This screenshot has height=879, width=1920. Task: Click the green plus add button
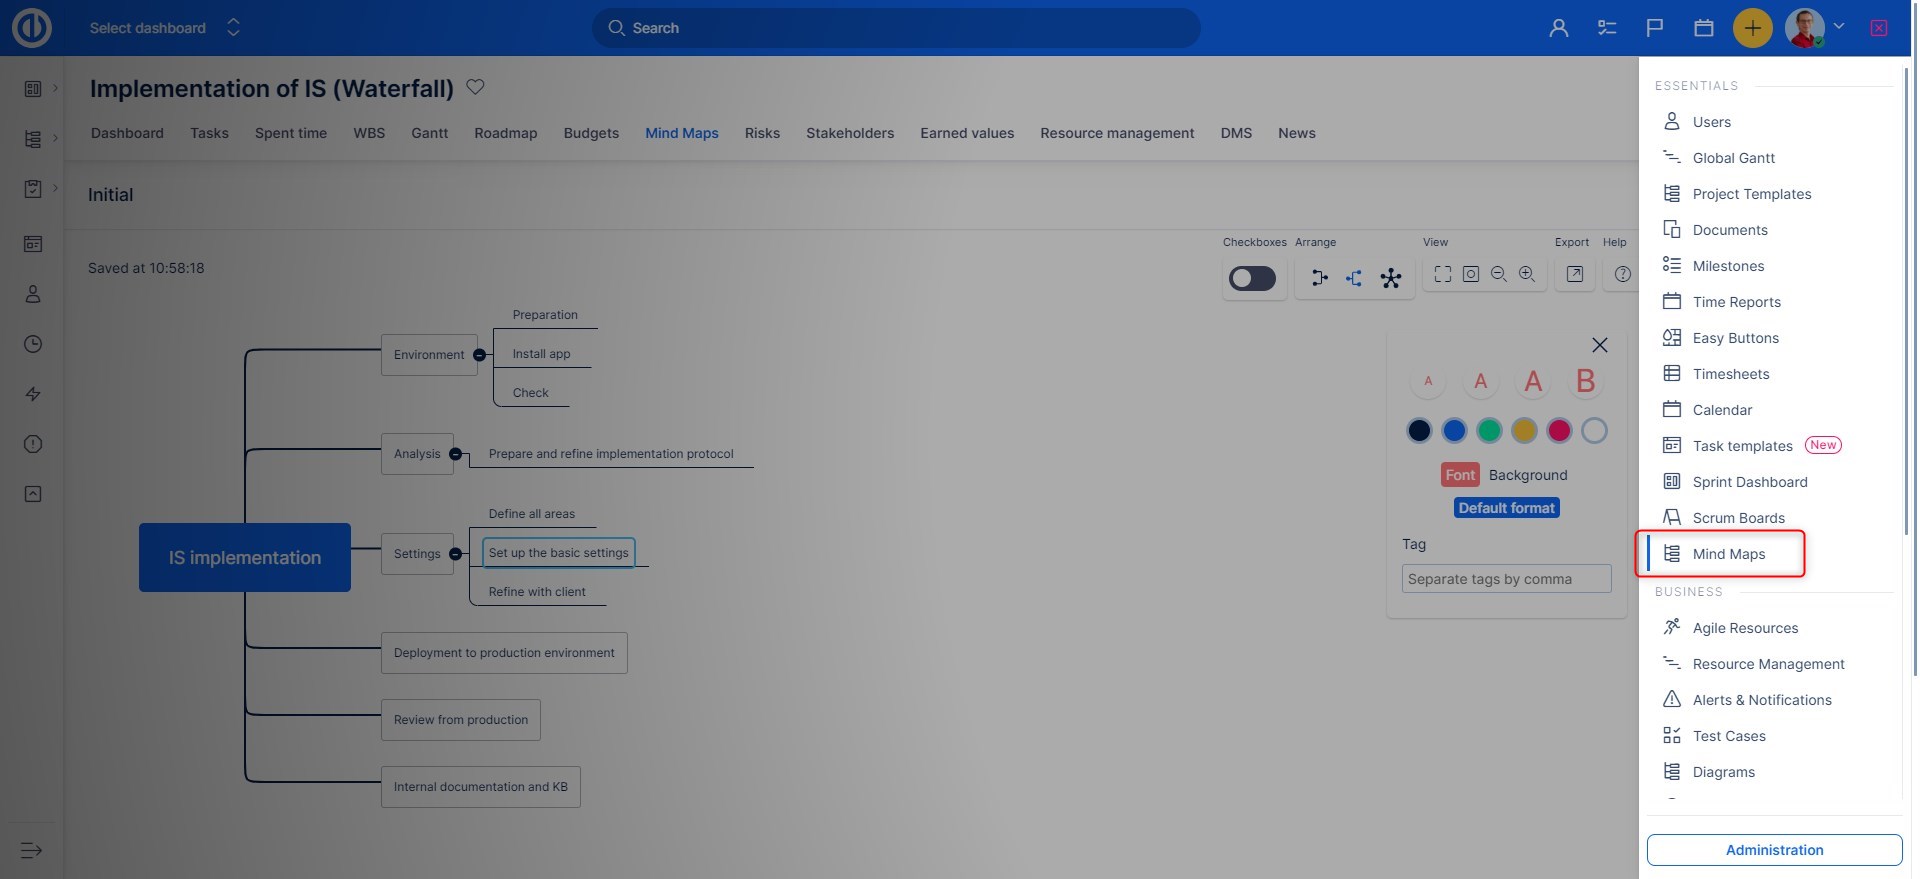click(x=1752, y=28)
